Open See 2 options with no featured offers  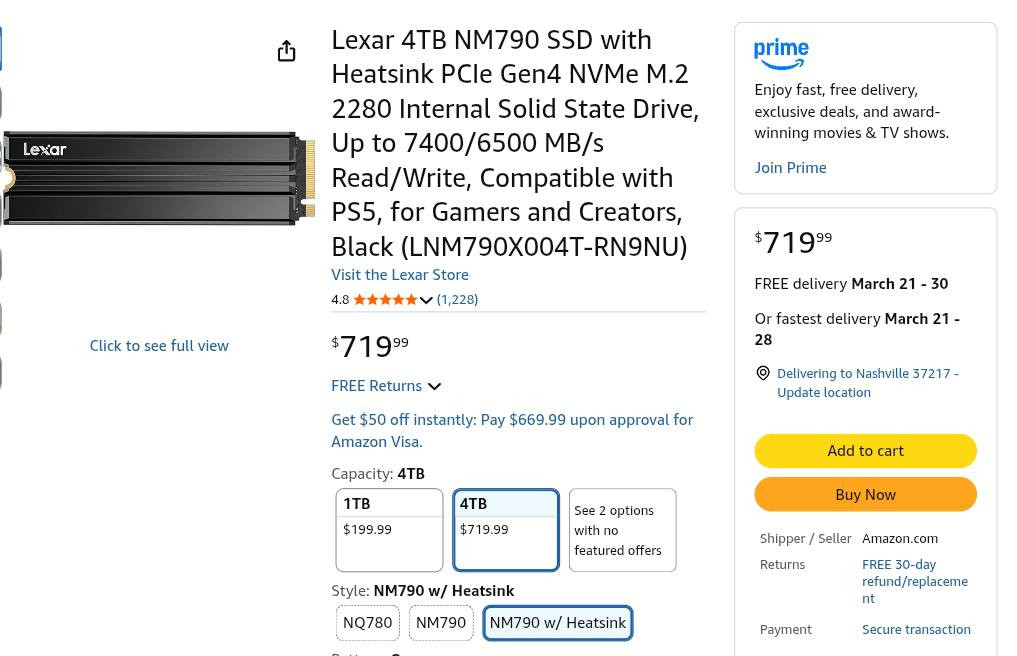[x=622, y=530]
